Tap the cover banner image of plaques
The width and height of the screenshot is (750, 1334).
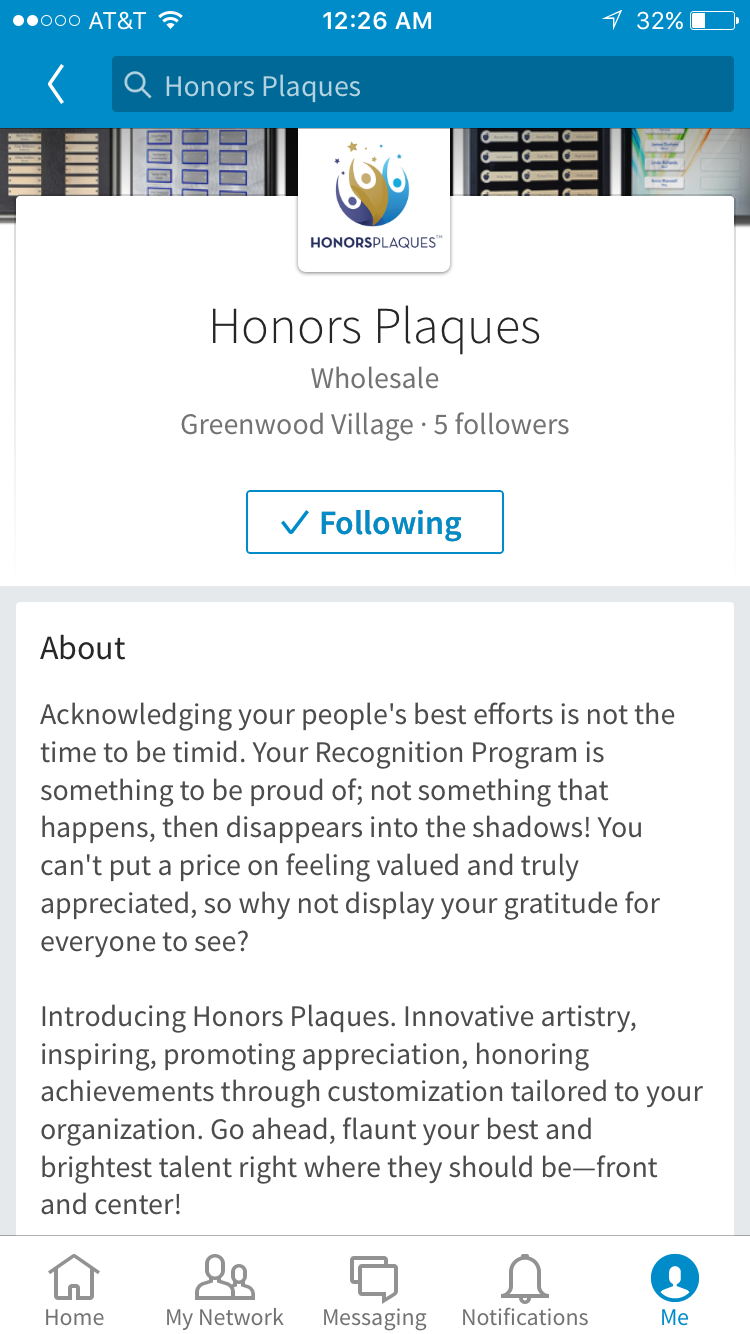click(x=150, y=160)
